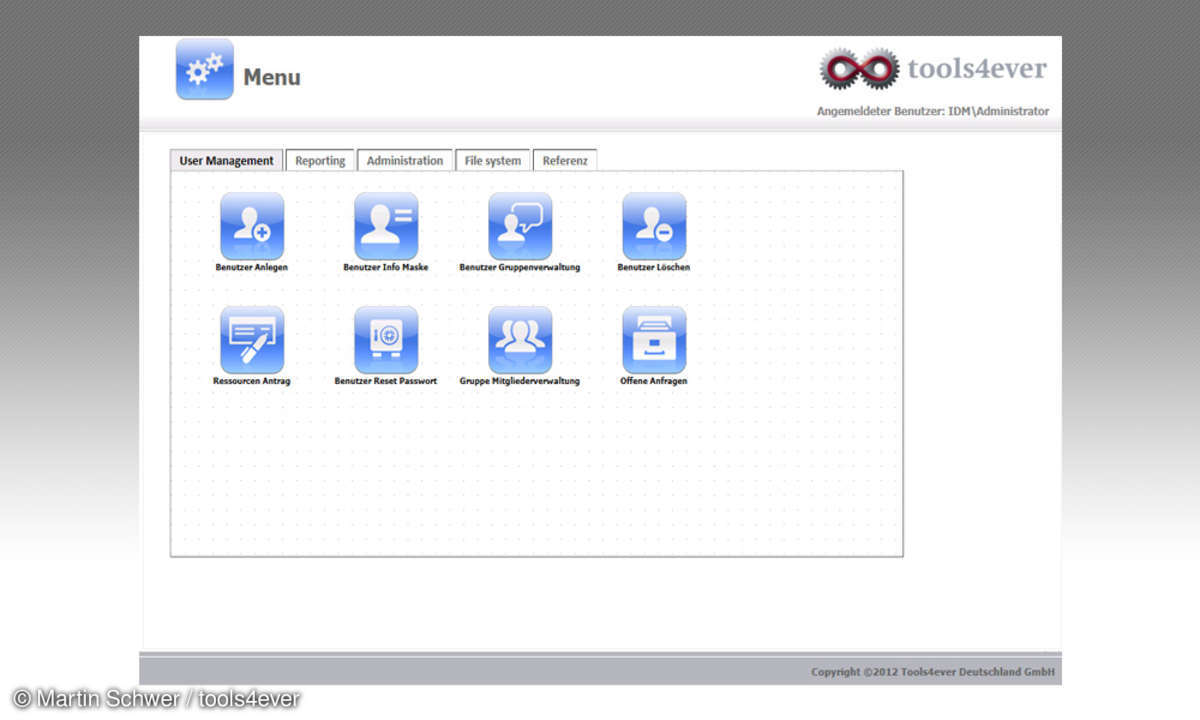Open the Gruppe Mitgliederverwaltung icon
The width and height of the screenshot is (1200, 720).
pos(520,340)
